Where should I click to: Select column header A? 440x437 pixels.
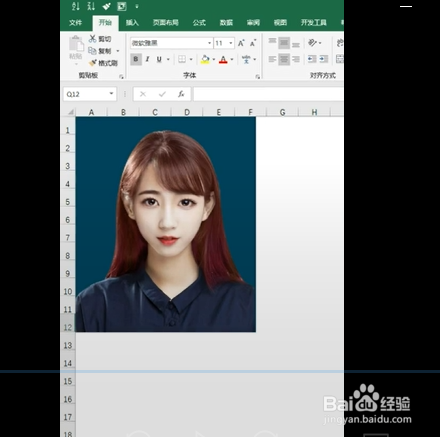pos(91,112)
